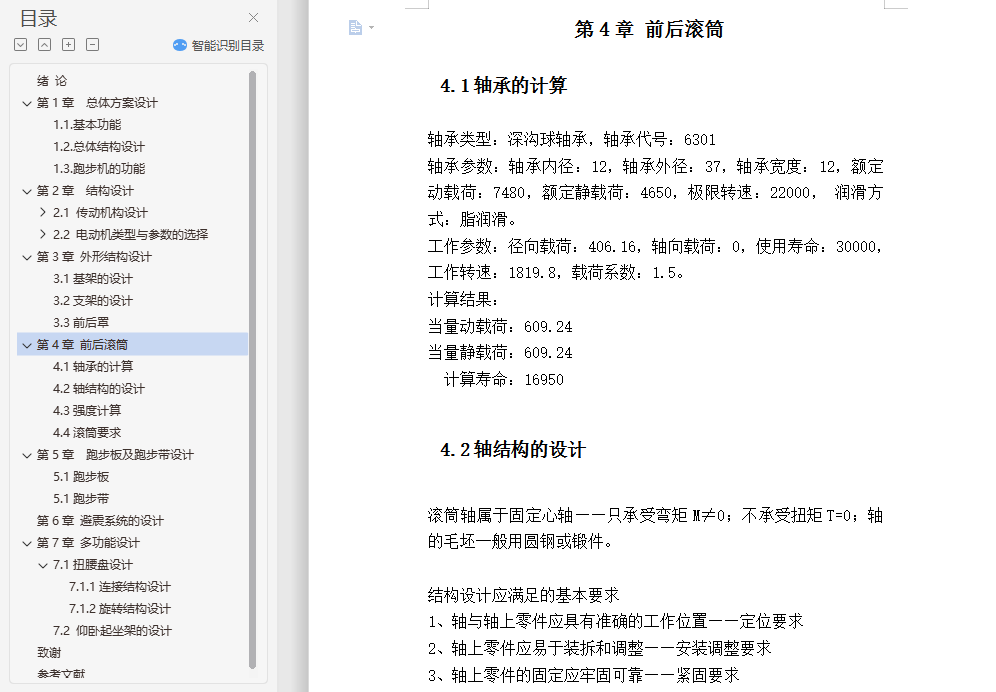
Task: Go to 4.3 强度计算 heading
Action: pos(87,410)
